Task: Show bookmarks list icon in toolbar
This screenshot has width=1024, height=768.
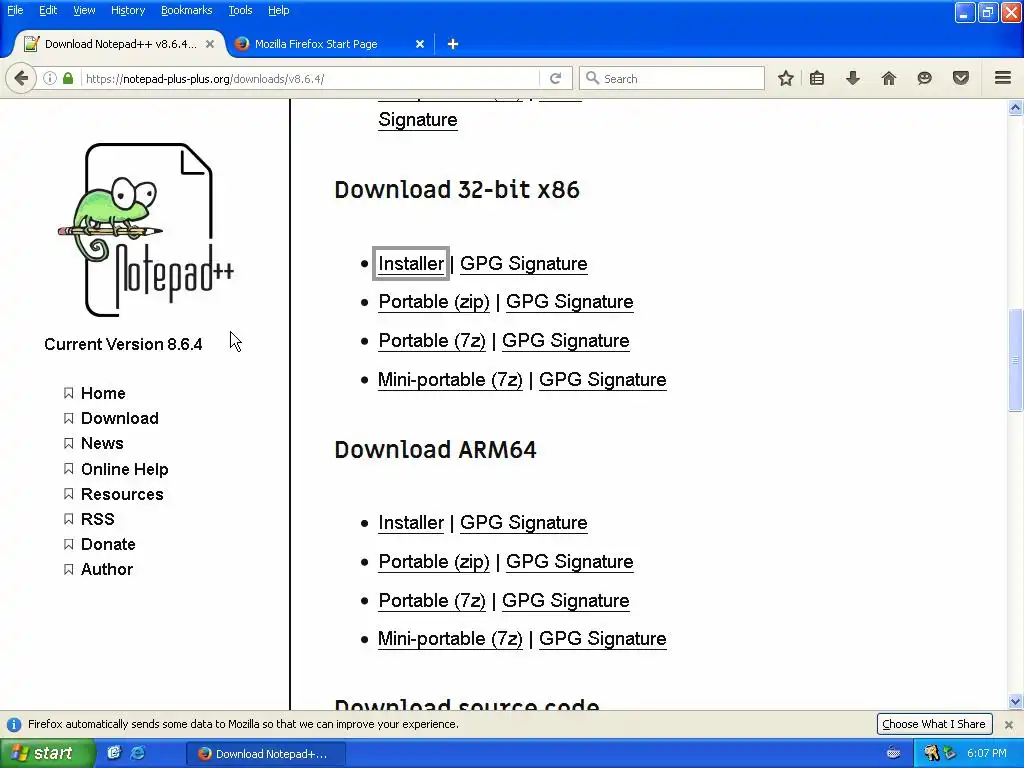Action: coord(817,78)
